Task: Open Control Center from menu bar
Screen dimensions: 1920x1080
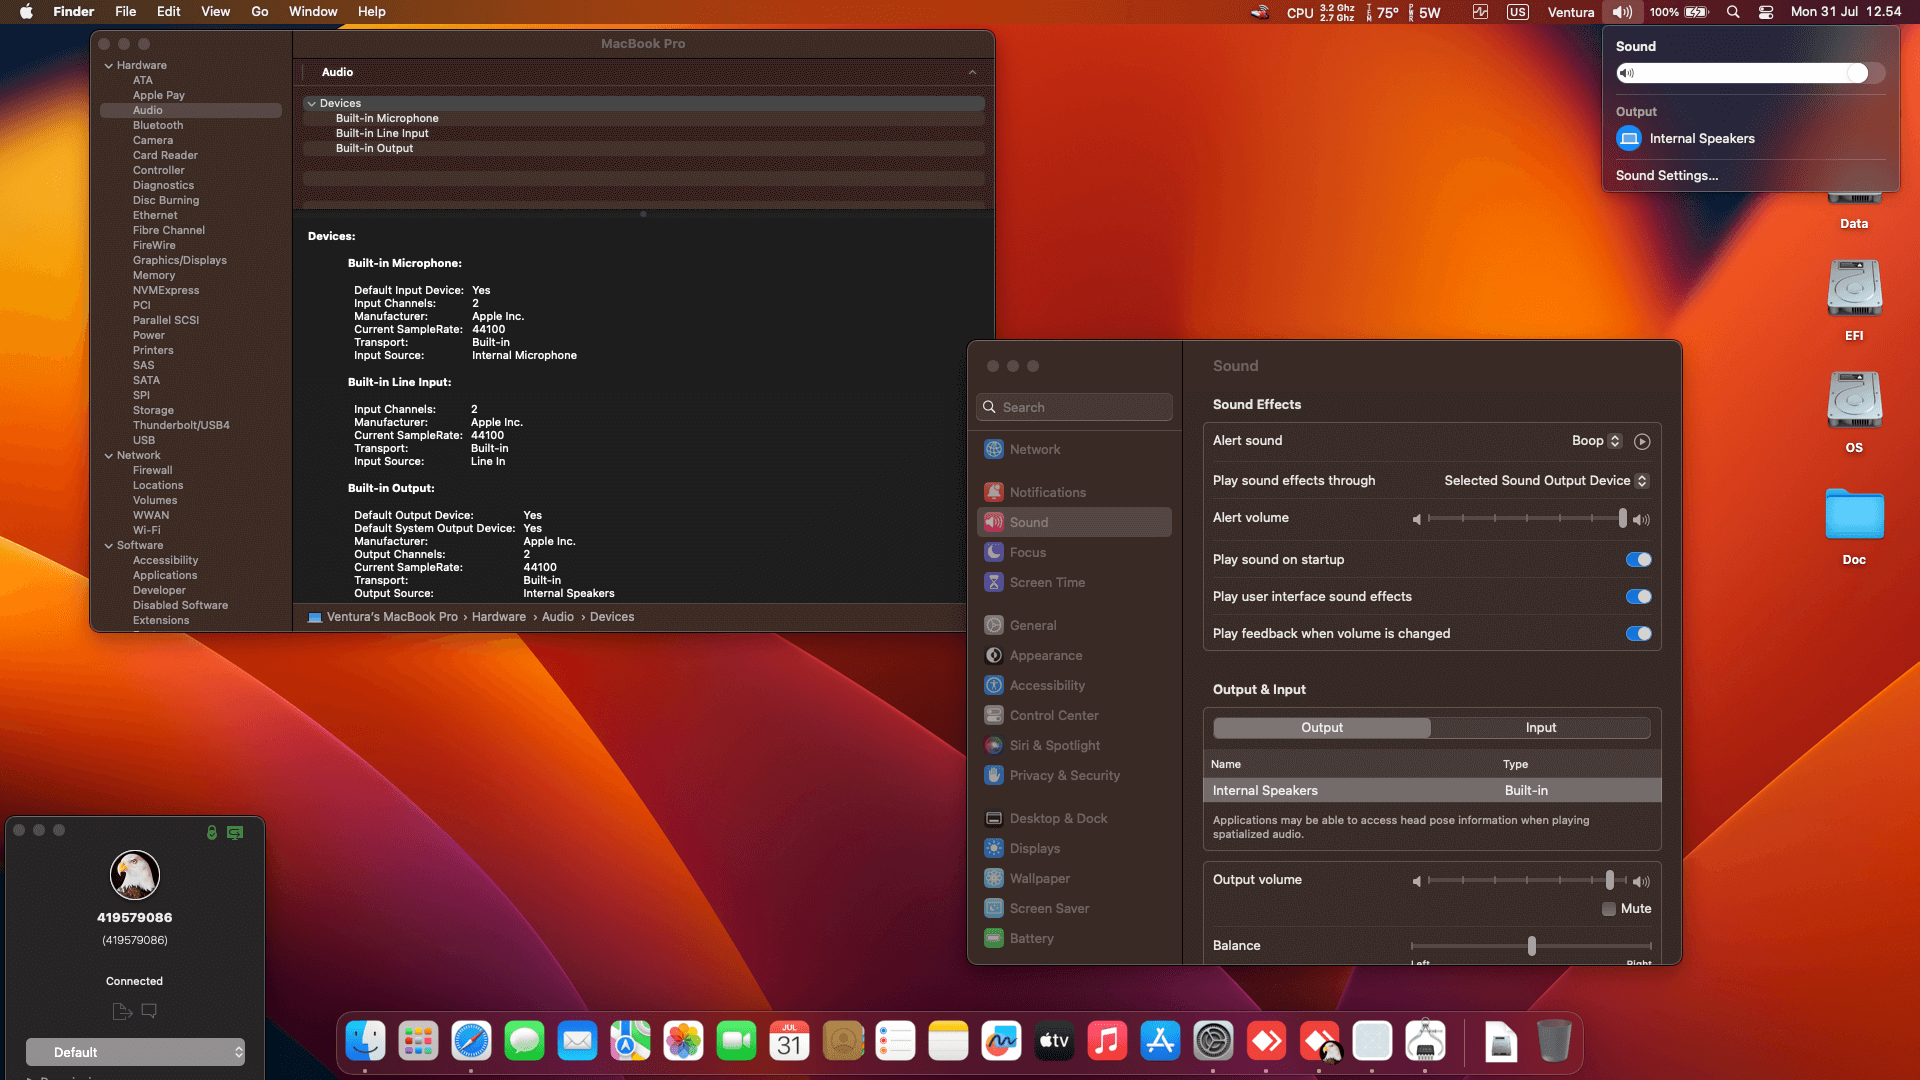Action: click(x=1766, y=12)
